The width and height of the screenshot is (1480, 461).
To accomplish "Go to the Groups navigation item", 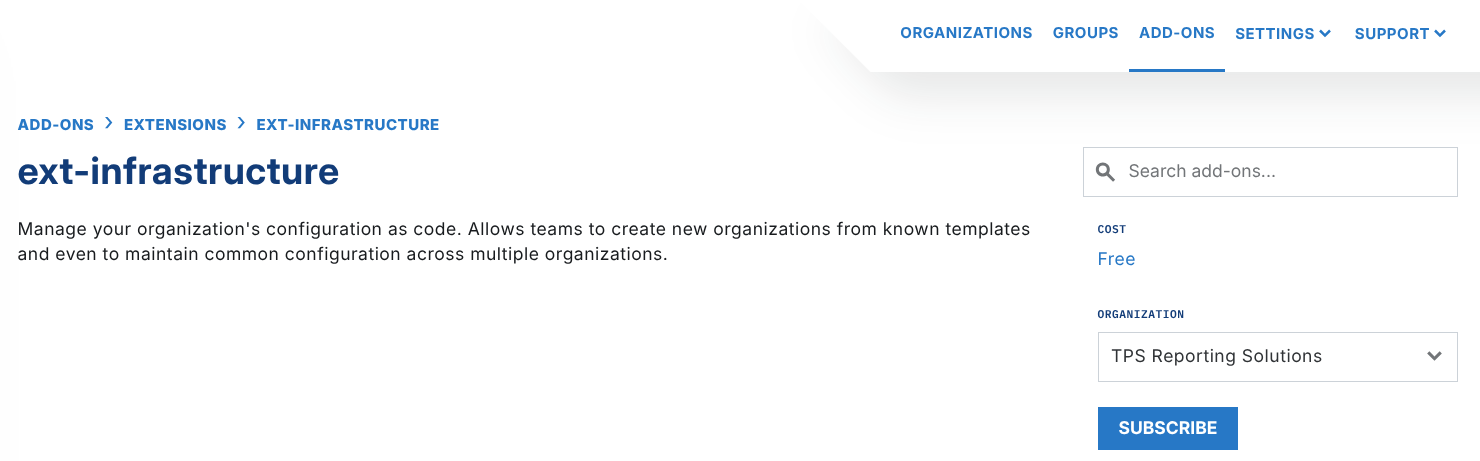I will coord(1085,33).
